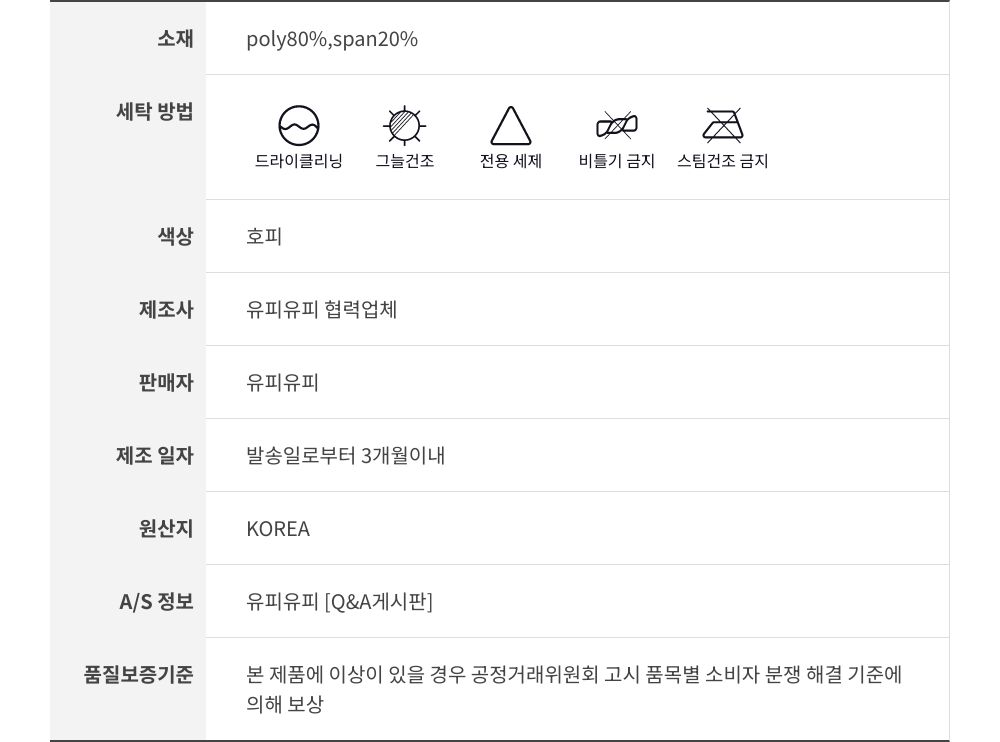Select the 소재 row header
This screenshot has height=742, width=1000.
[x=175, y=39]
